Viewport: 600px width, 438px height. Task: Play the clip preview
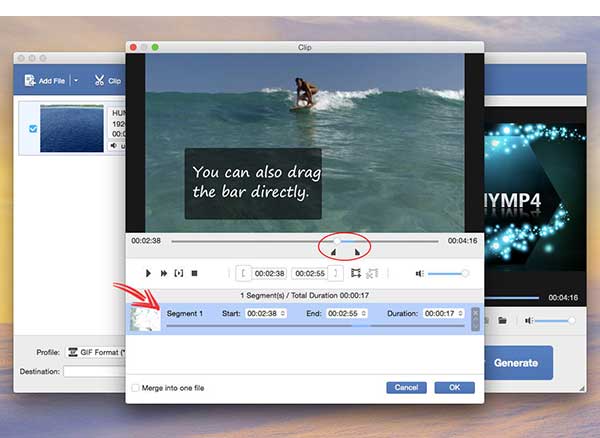[x=148, y=273]
